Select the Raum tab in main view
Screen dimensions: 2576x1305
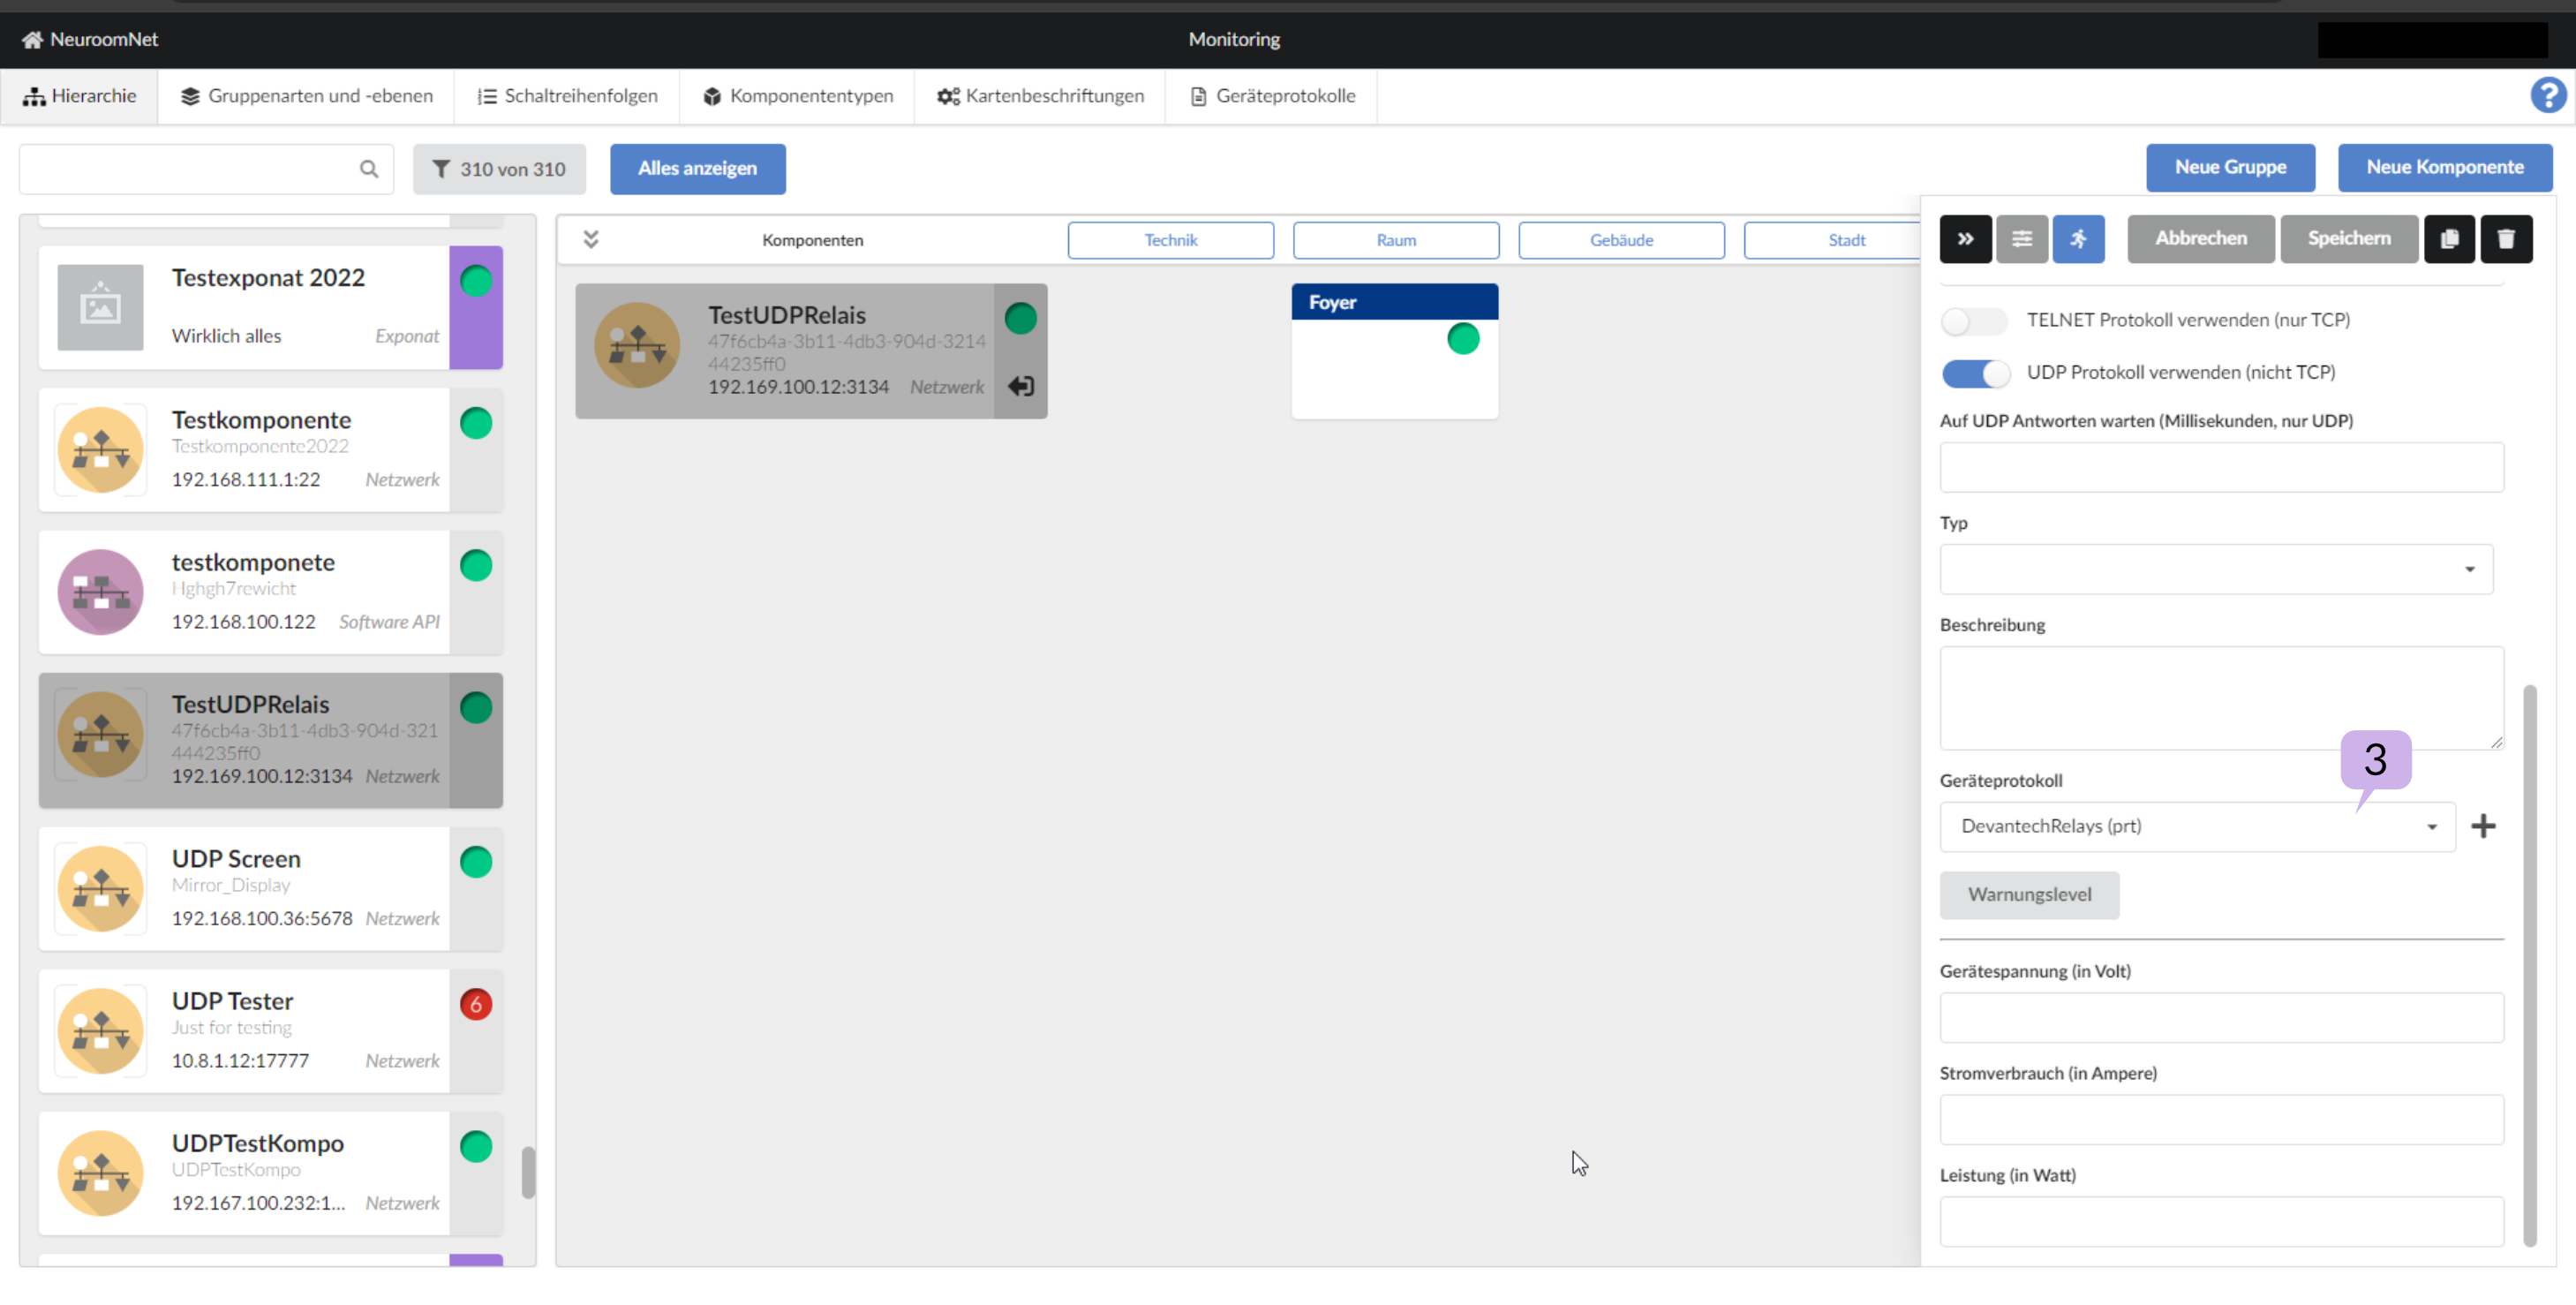pos(1395,238)
